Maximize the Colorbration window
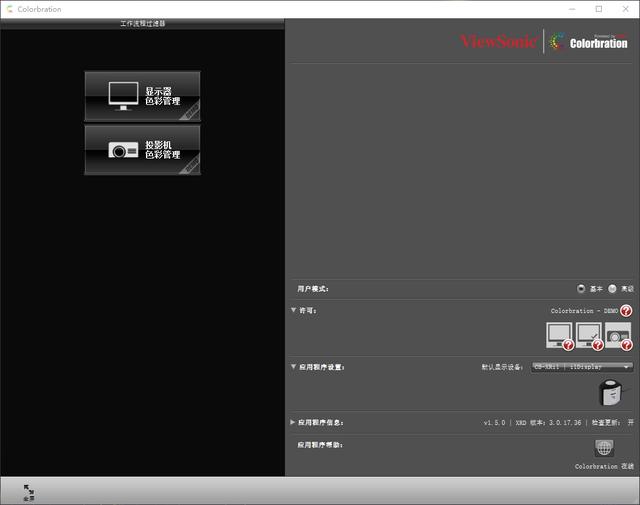 (599, 9)
